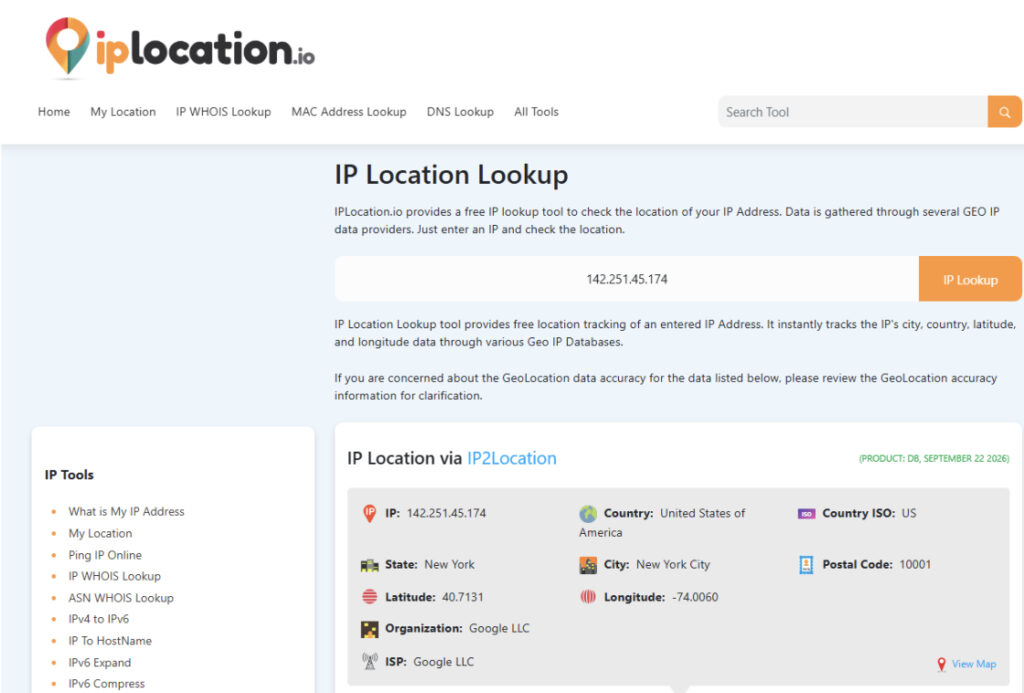Open IPv6 Compress tool
This screenshot has height=693, width=1024.
click(107, 683)
